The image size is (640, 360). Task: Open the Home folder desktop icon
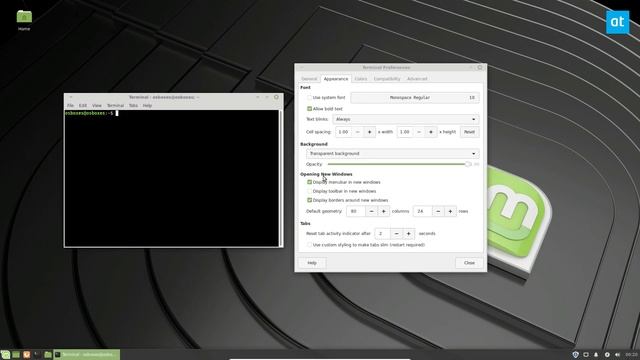(24, 20)
